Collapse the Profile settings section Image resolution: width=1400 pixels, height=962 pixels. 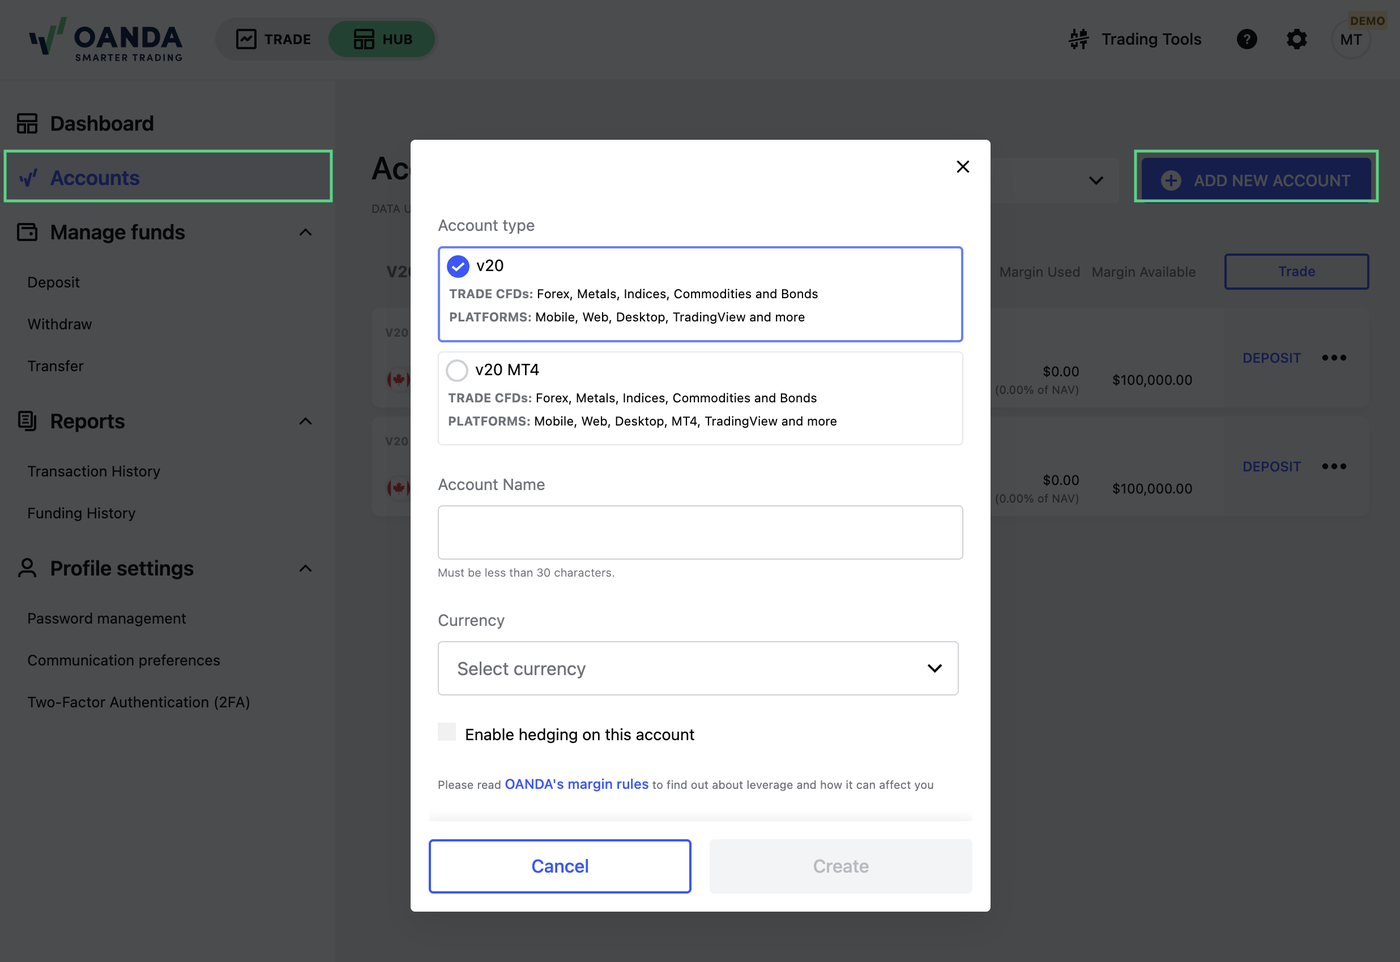306,568
